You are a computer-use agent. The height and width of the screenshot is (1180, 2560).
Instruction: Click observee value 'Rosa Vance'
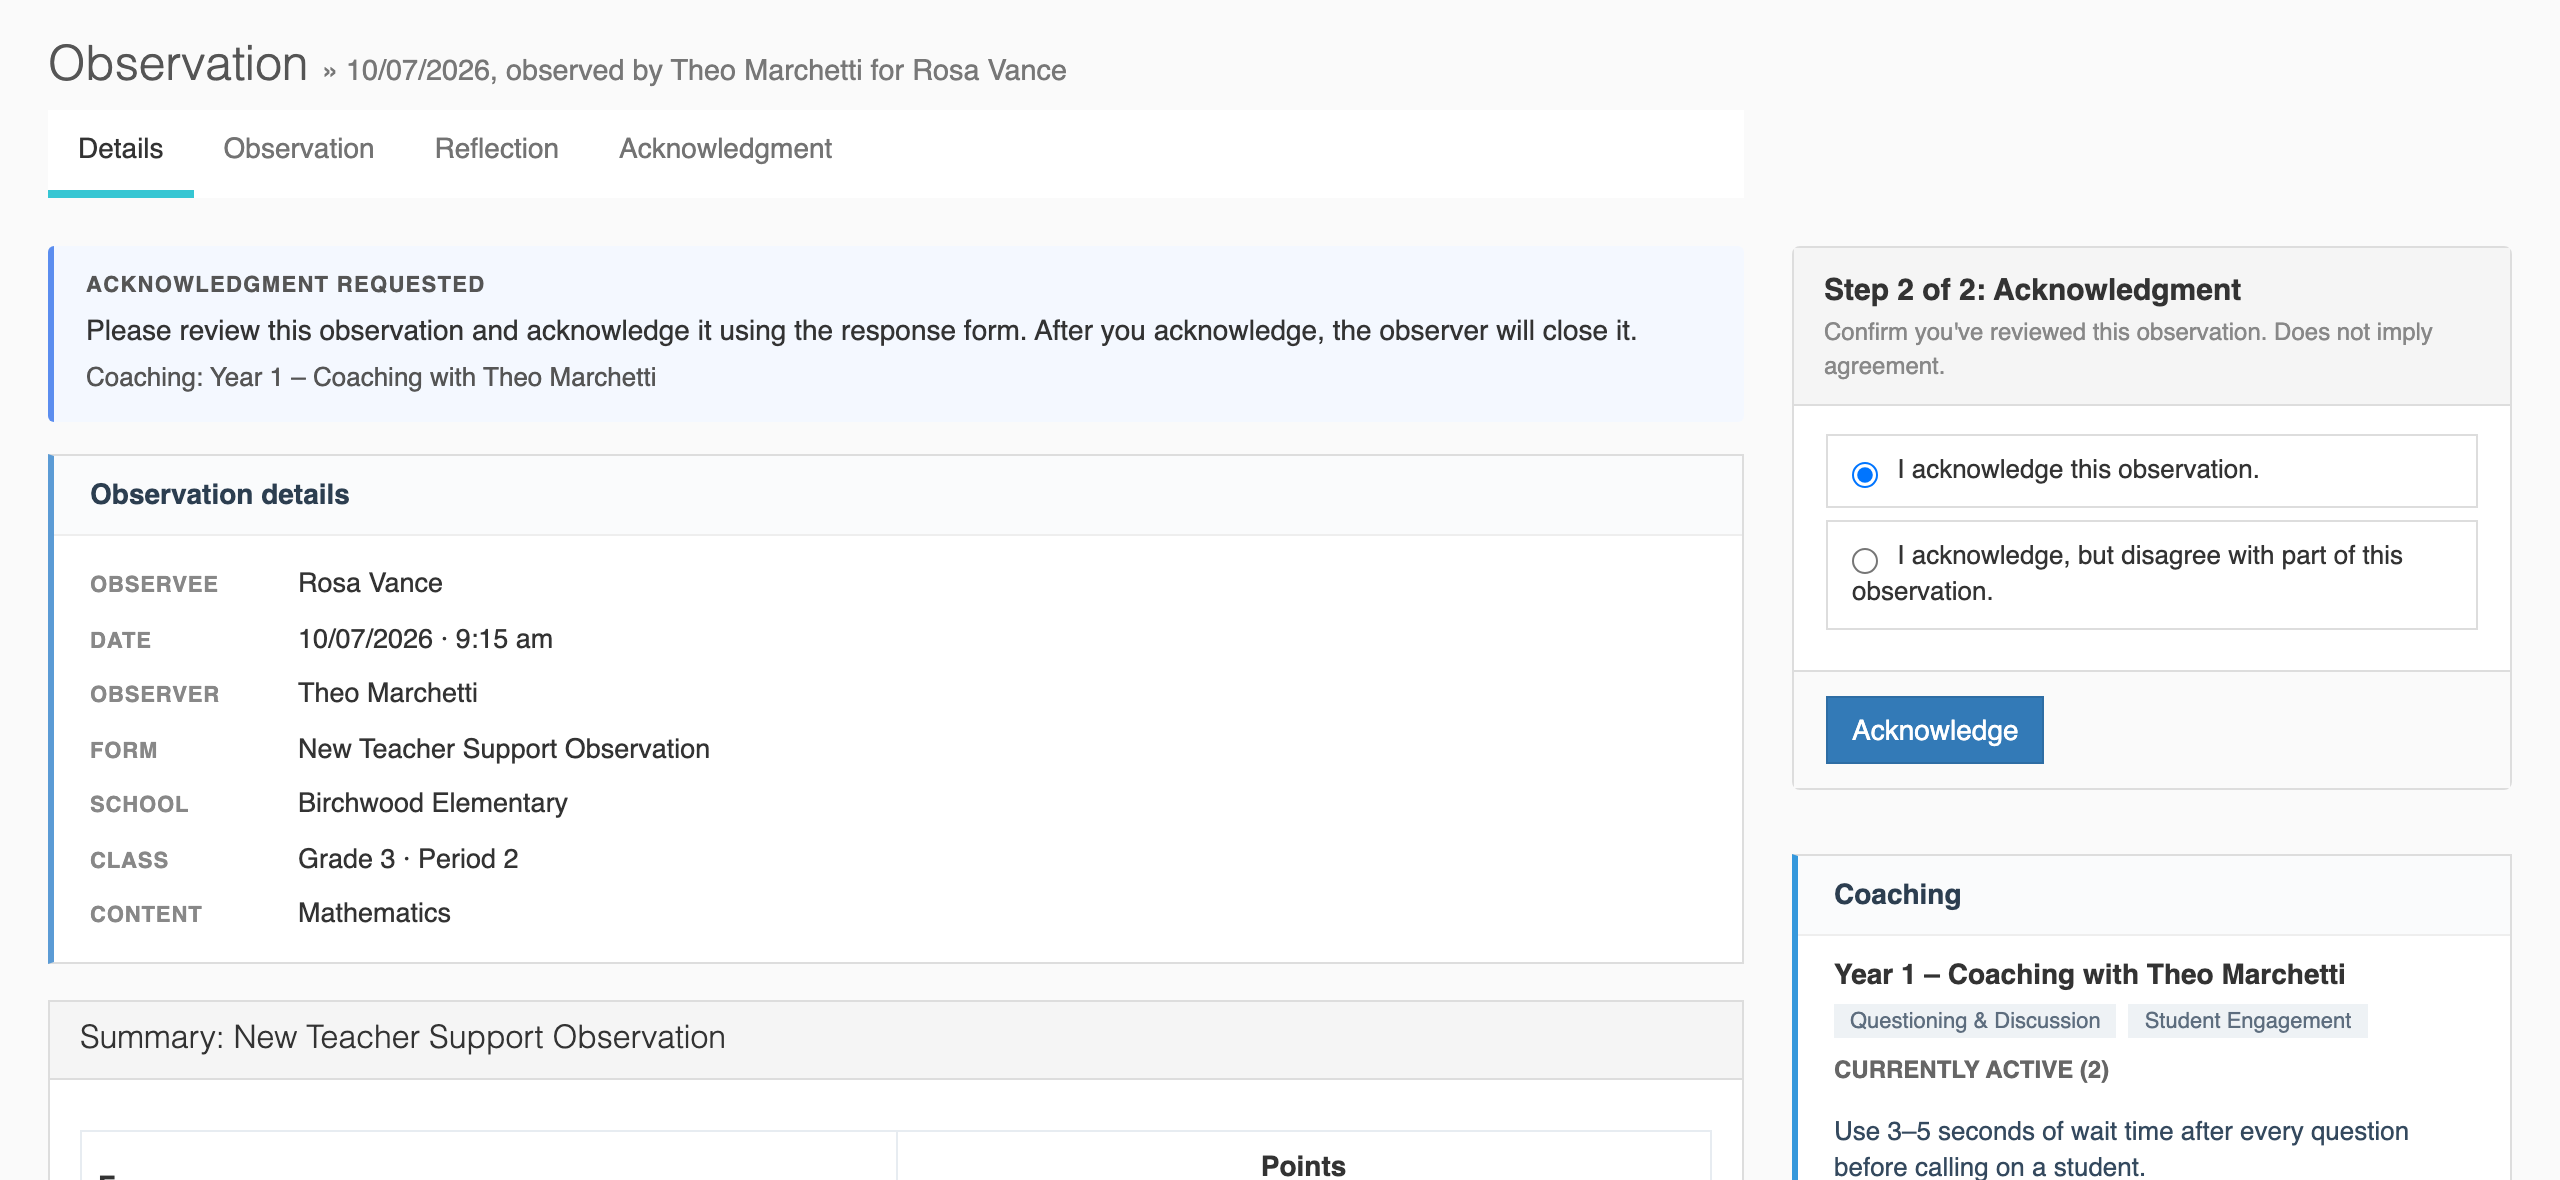[x=370, y=583]
